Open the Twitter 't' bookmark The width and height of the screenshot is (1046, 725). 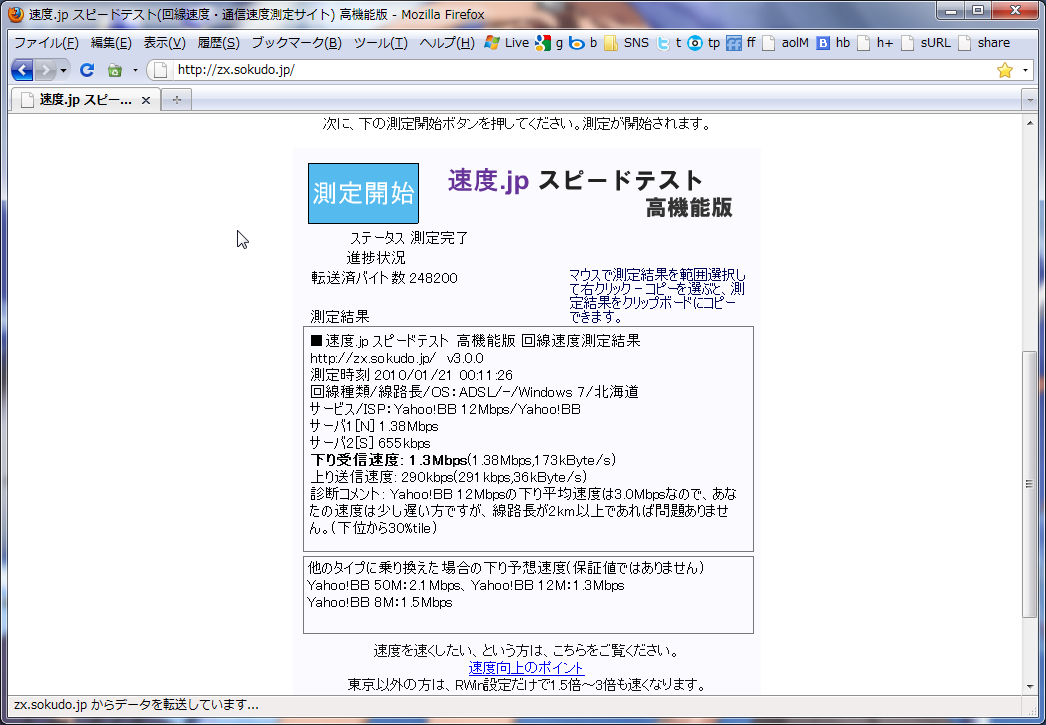(x=669, y=43)
